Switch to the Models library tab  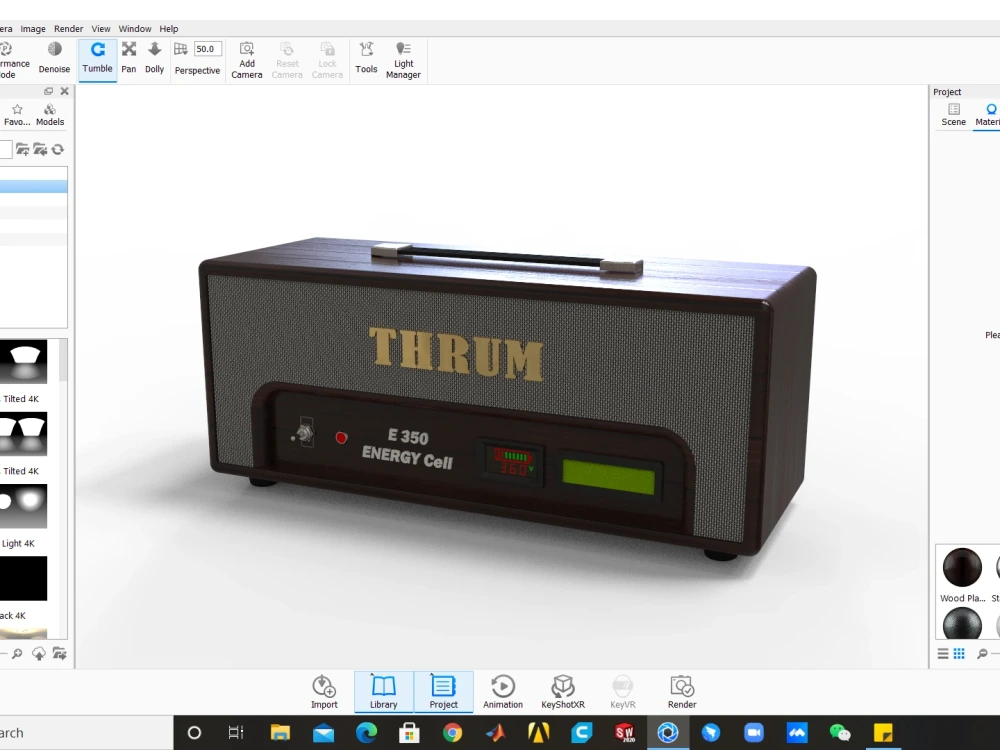50,115
